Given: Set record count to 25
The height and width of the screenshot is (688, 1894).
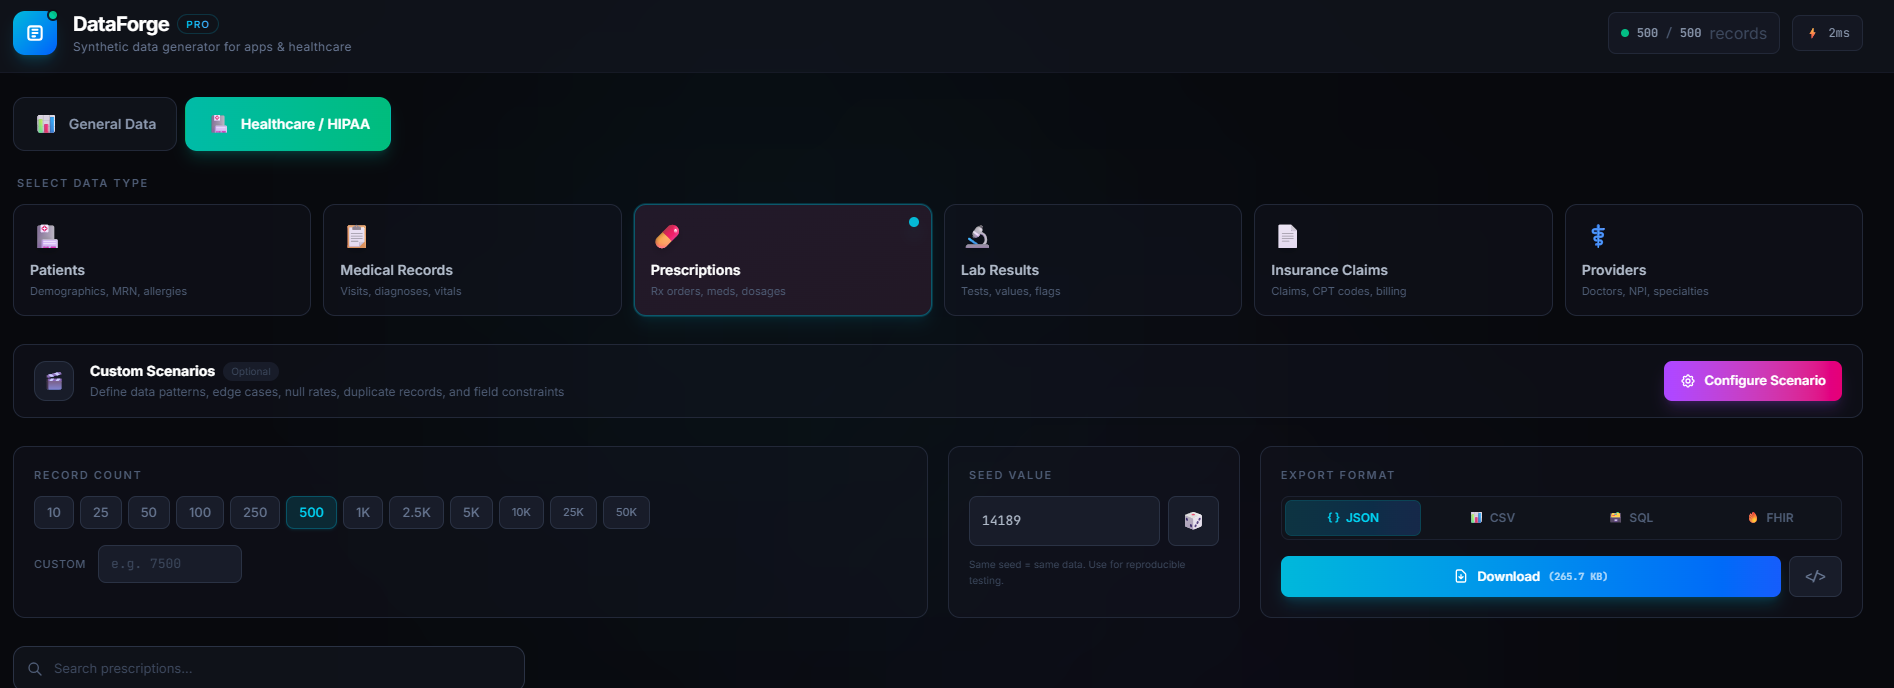Looking at the screenshot, I should click(x=101, y=513).
